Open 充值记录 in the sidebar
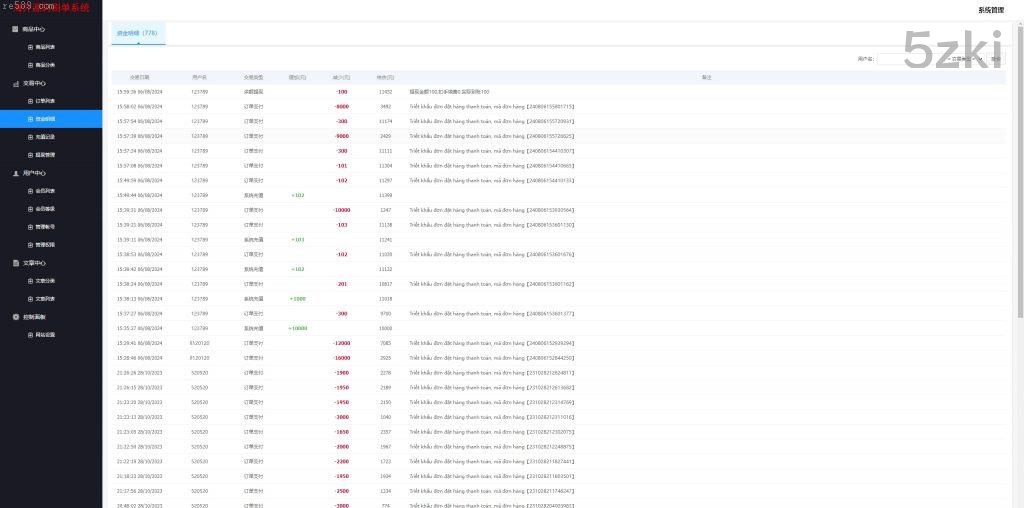The height and width of the screenshot is (508, 1024). click(x=45, y=137)
